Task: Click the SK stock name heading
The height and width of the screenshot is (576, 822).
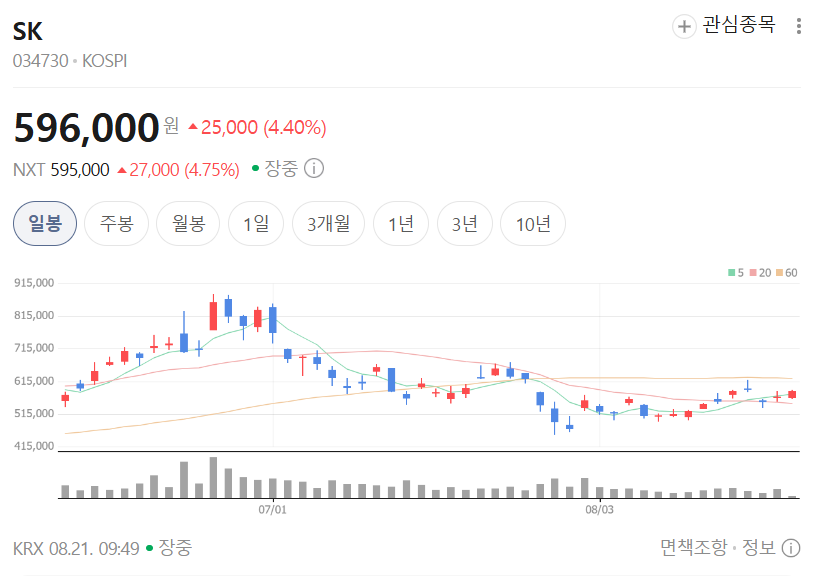Action: pos(28,31)
